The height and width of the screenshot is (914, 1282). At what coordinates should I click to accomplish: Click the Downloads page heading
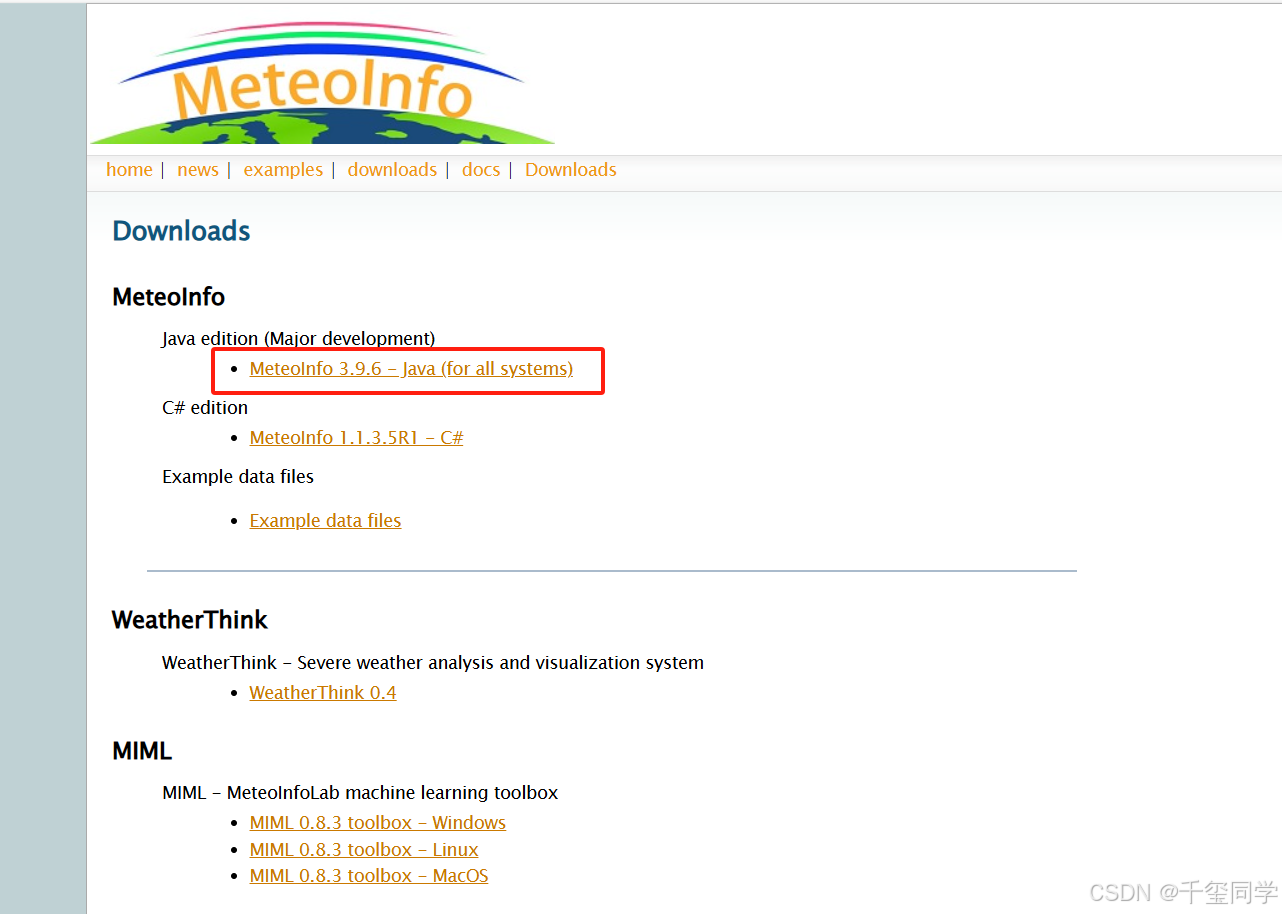click(181, 231)
